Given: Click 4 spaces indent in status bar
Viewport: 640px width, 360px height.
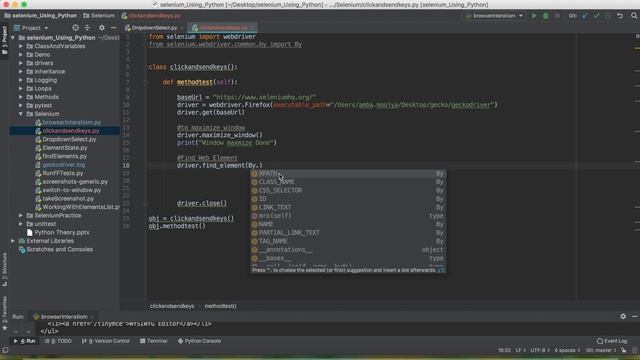Looking at the screenshot, I should pos(567,350).
